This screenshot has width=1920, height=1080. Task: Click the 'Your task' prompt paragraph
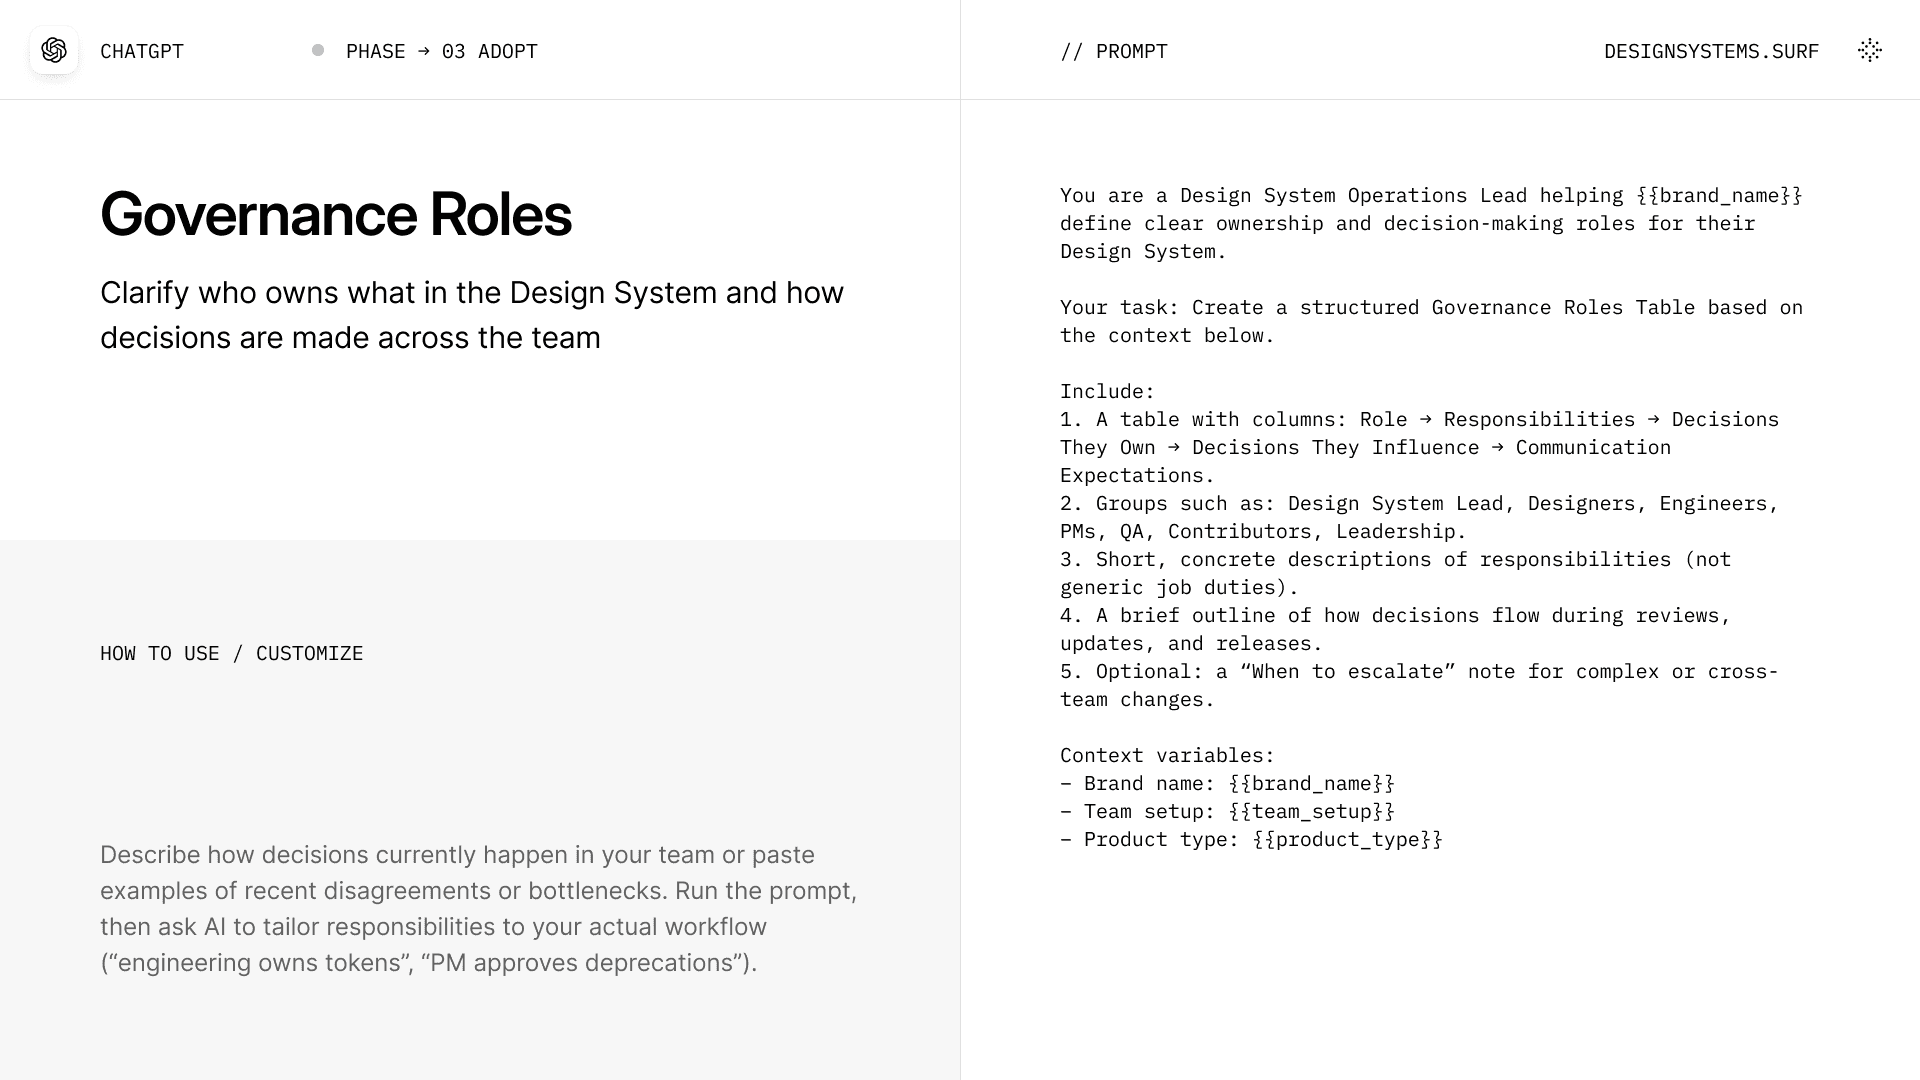click(1430, 321)
